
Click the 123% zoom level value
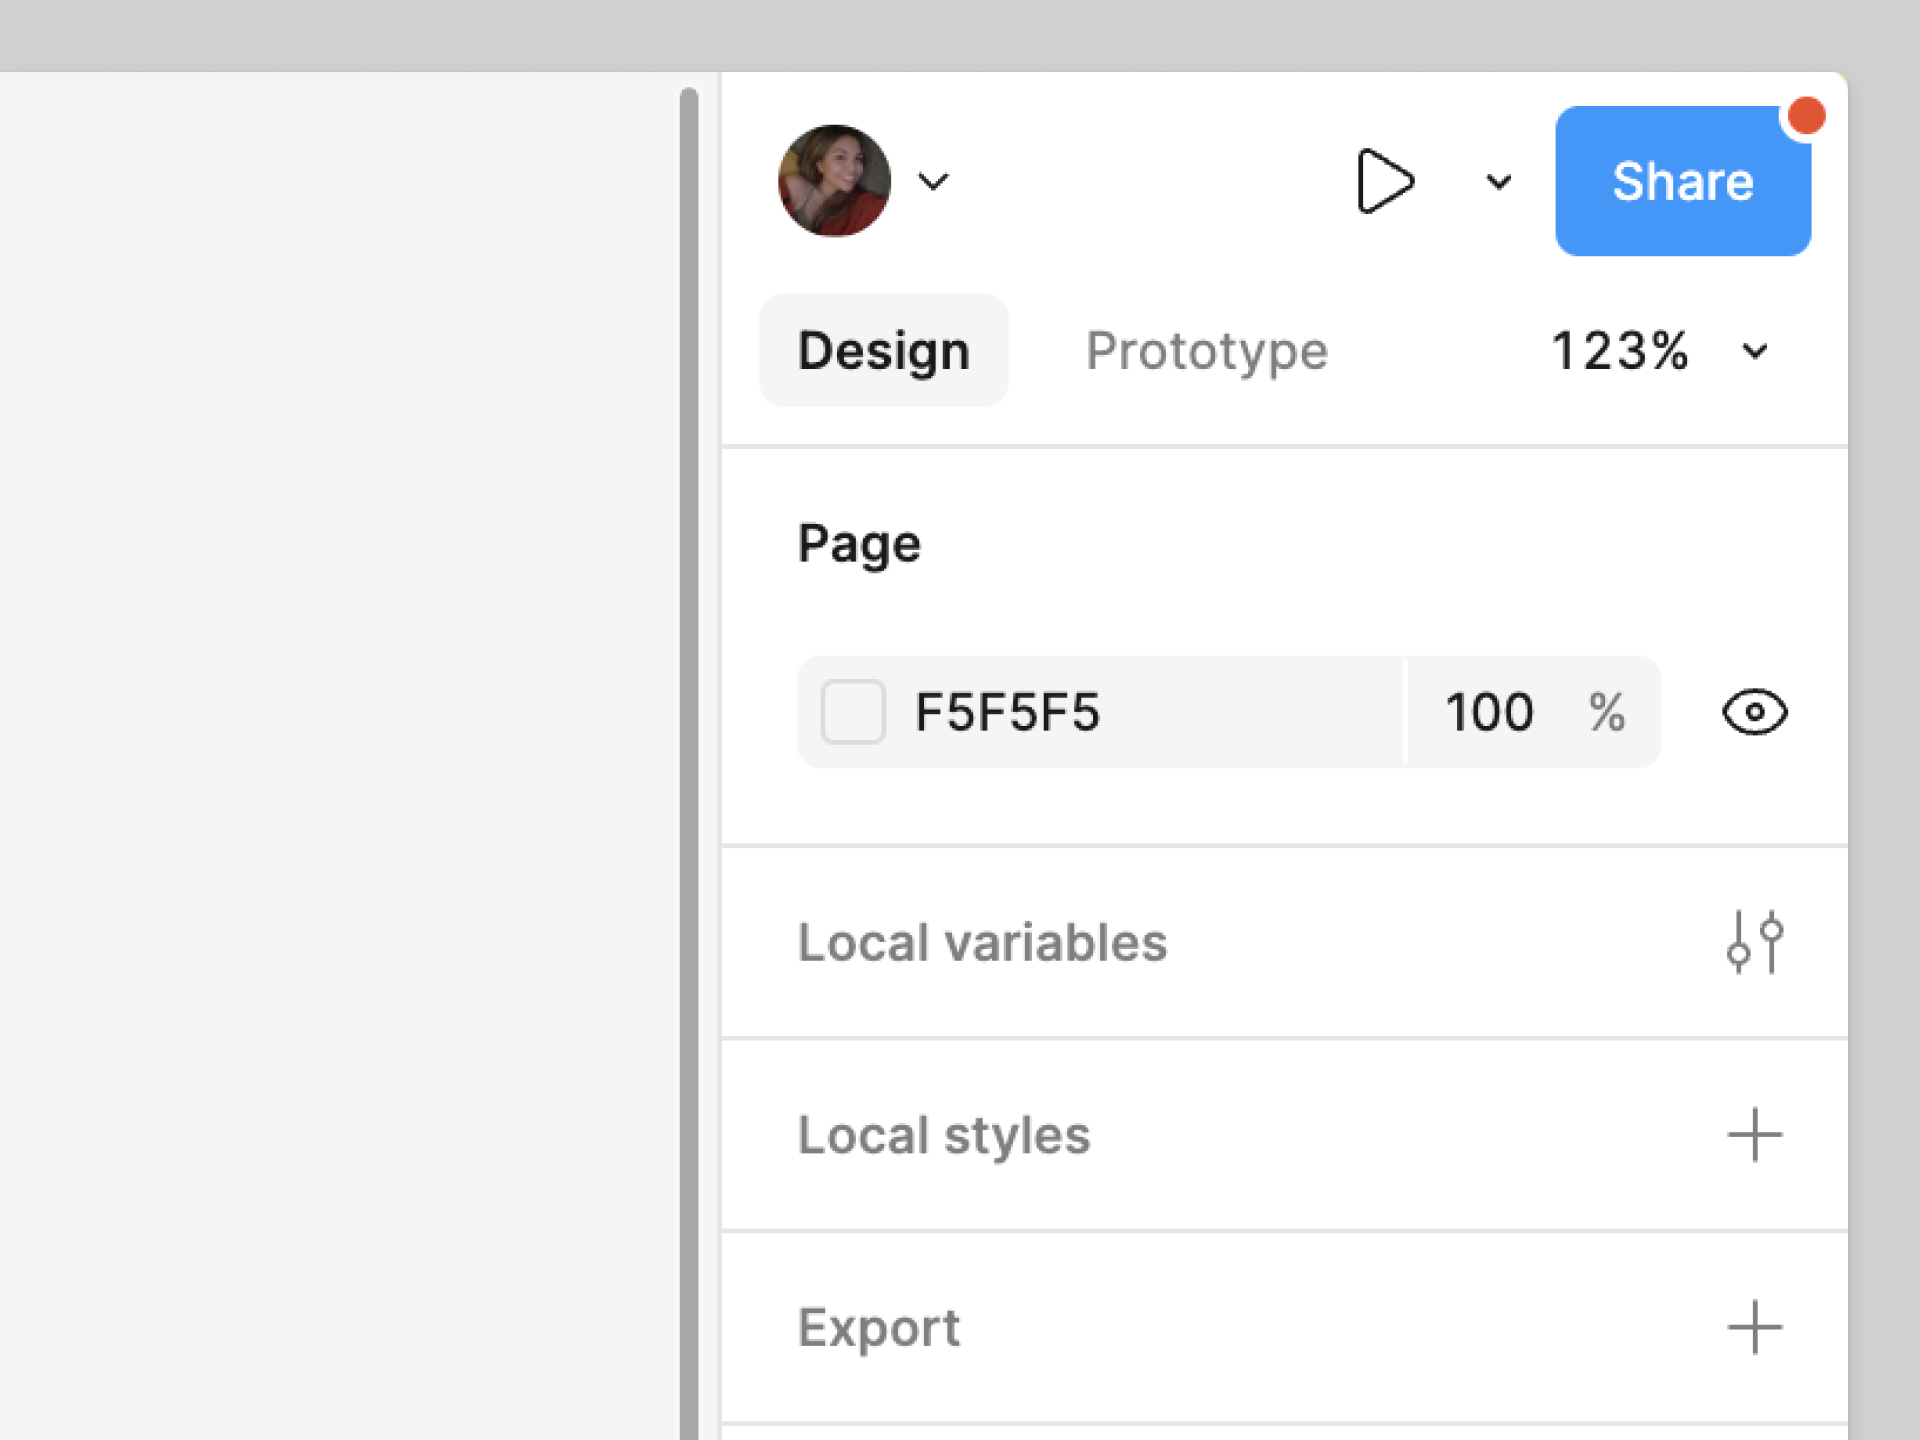tap(1620, 351)
